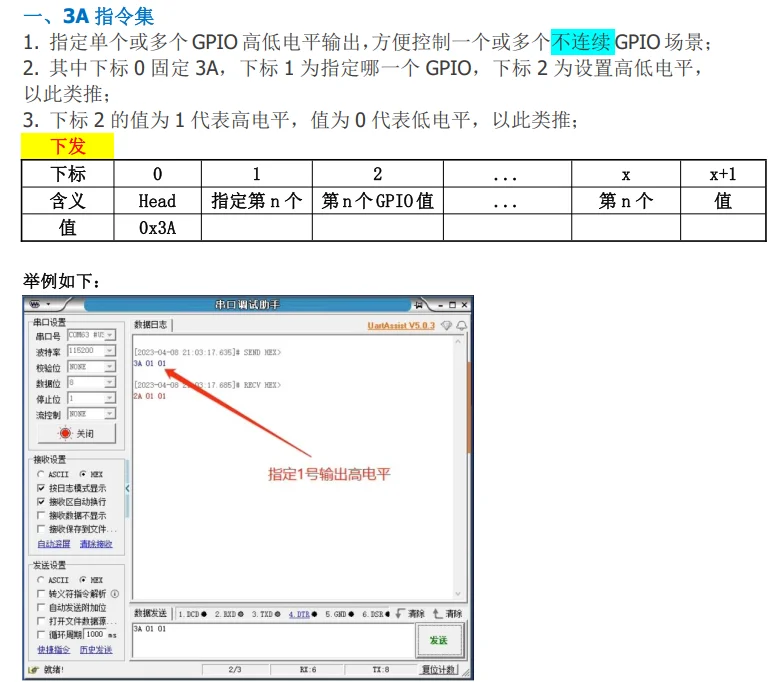This screenshot has width=770, height=682.
Task: Click the 自动滚屏 link
Action: click(54, 544)
